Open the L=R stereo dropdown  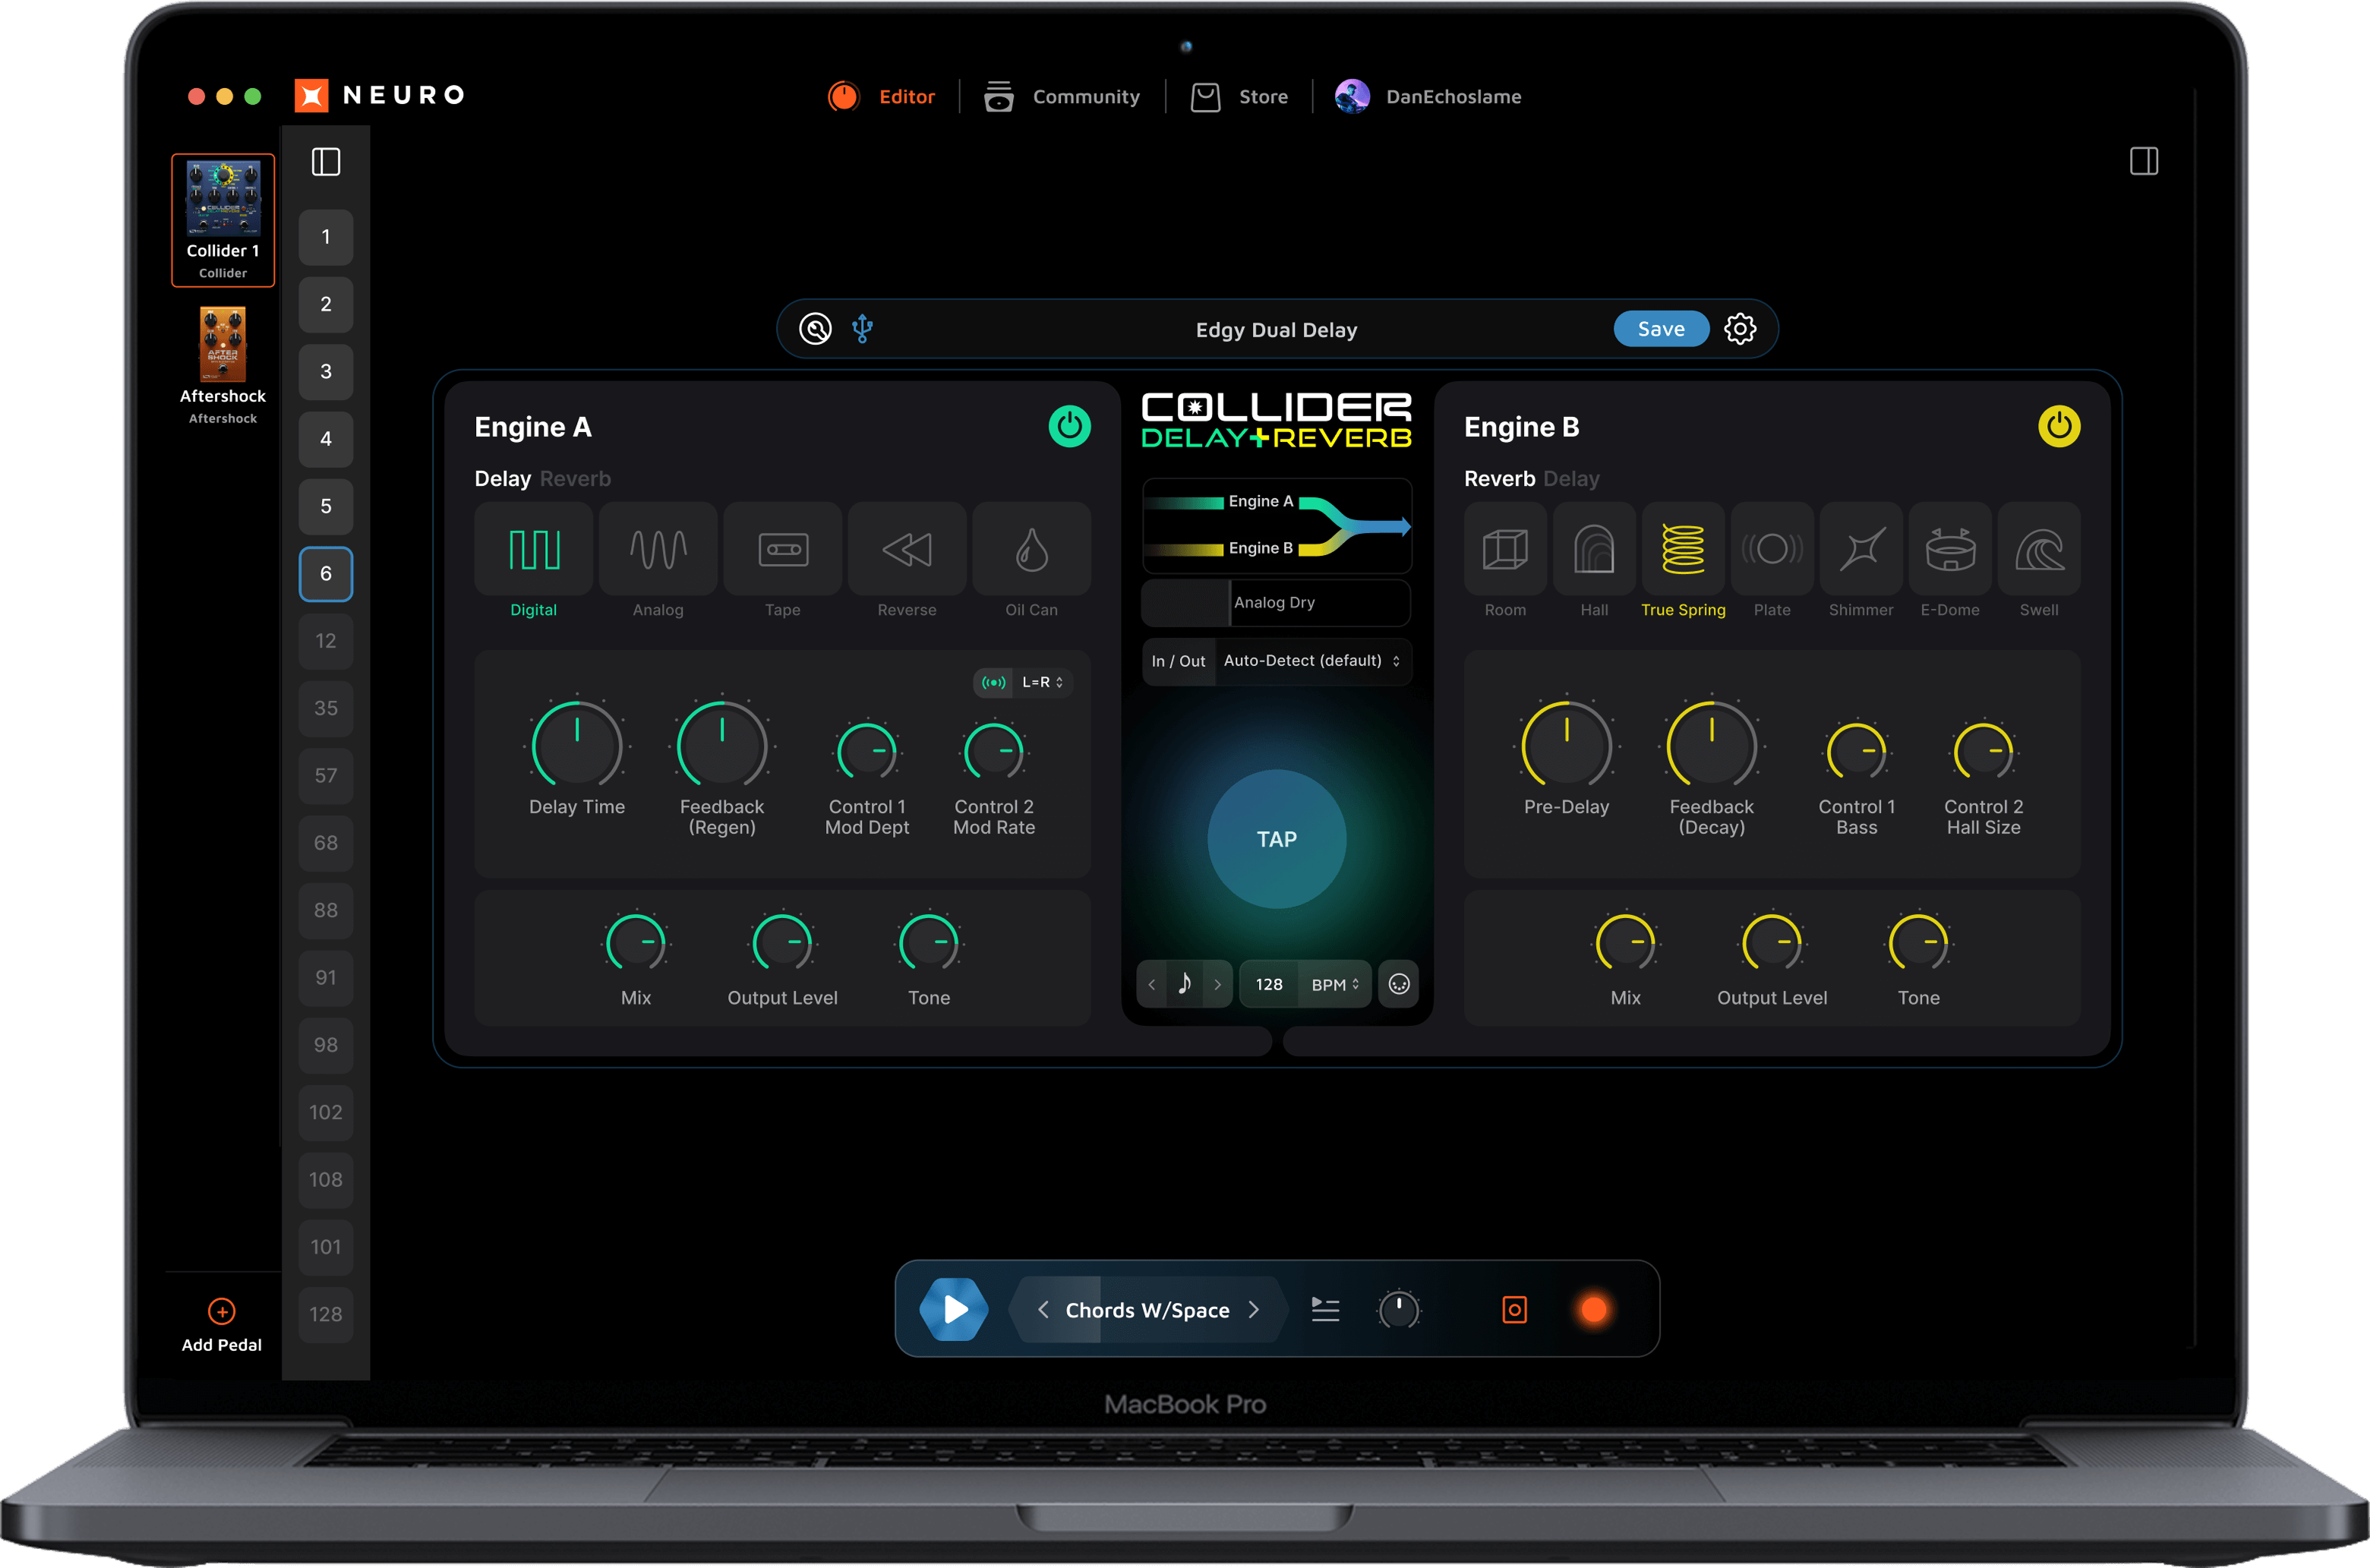pos(1041,683)
